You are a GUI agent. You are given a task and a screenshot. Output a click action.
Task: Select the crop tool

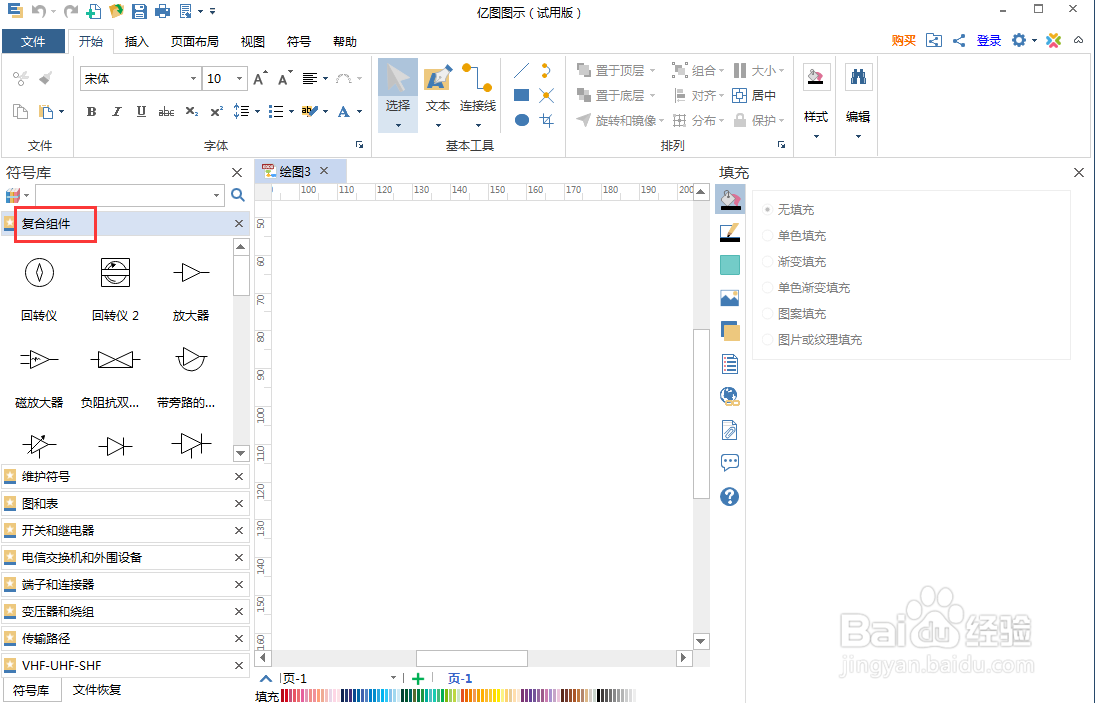click(547, 120)
